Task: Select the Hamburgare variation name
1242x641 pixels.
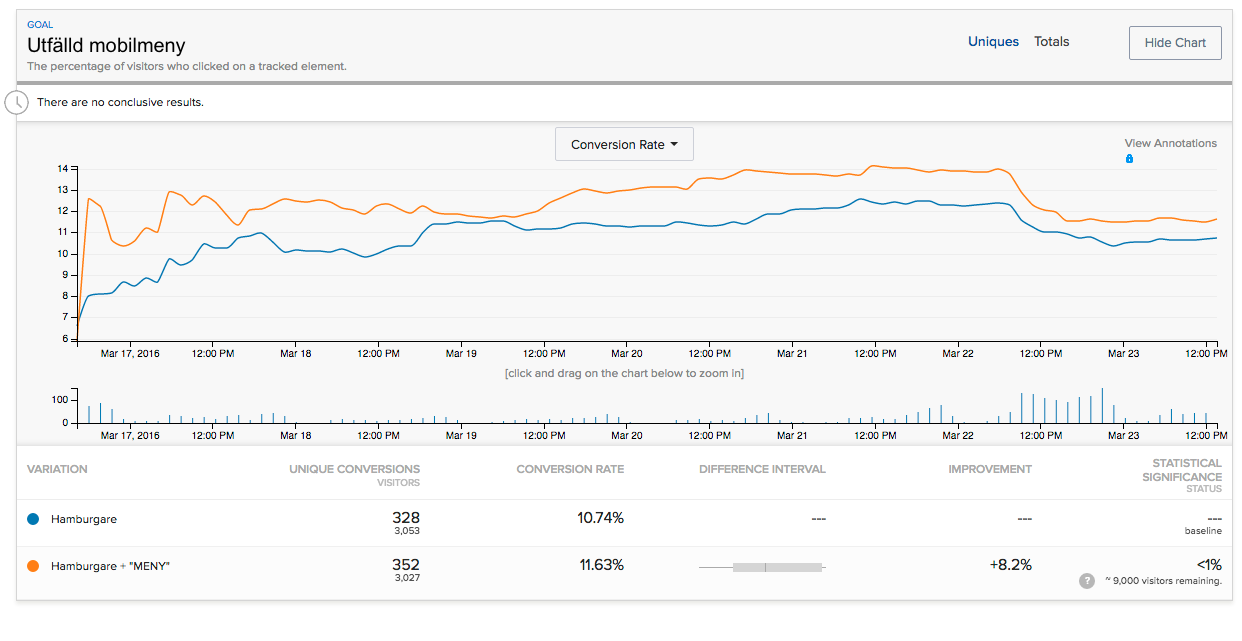Action: (x=83, y=519)
